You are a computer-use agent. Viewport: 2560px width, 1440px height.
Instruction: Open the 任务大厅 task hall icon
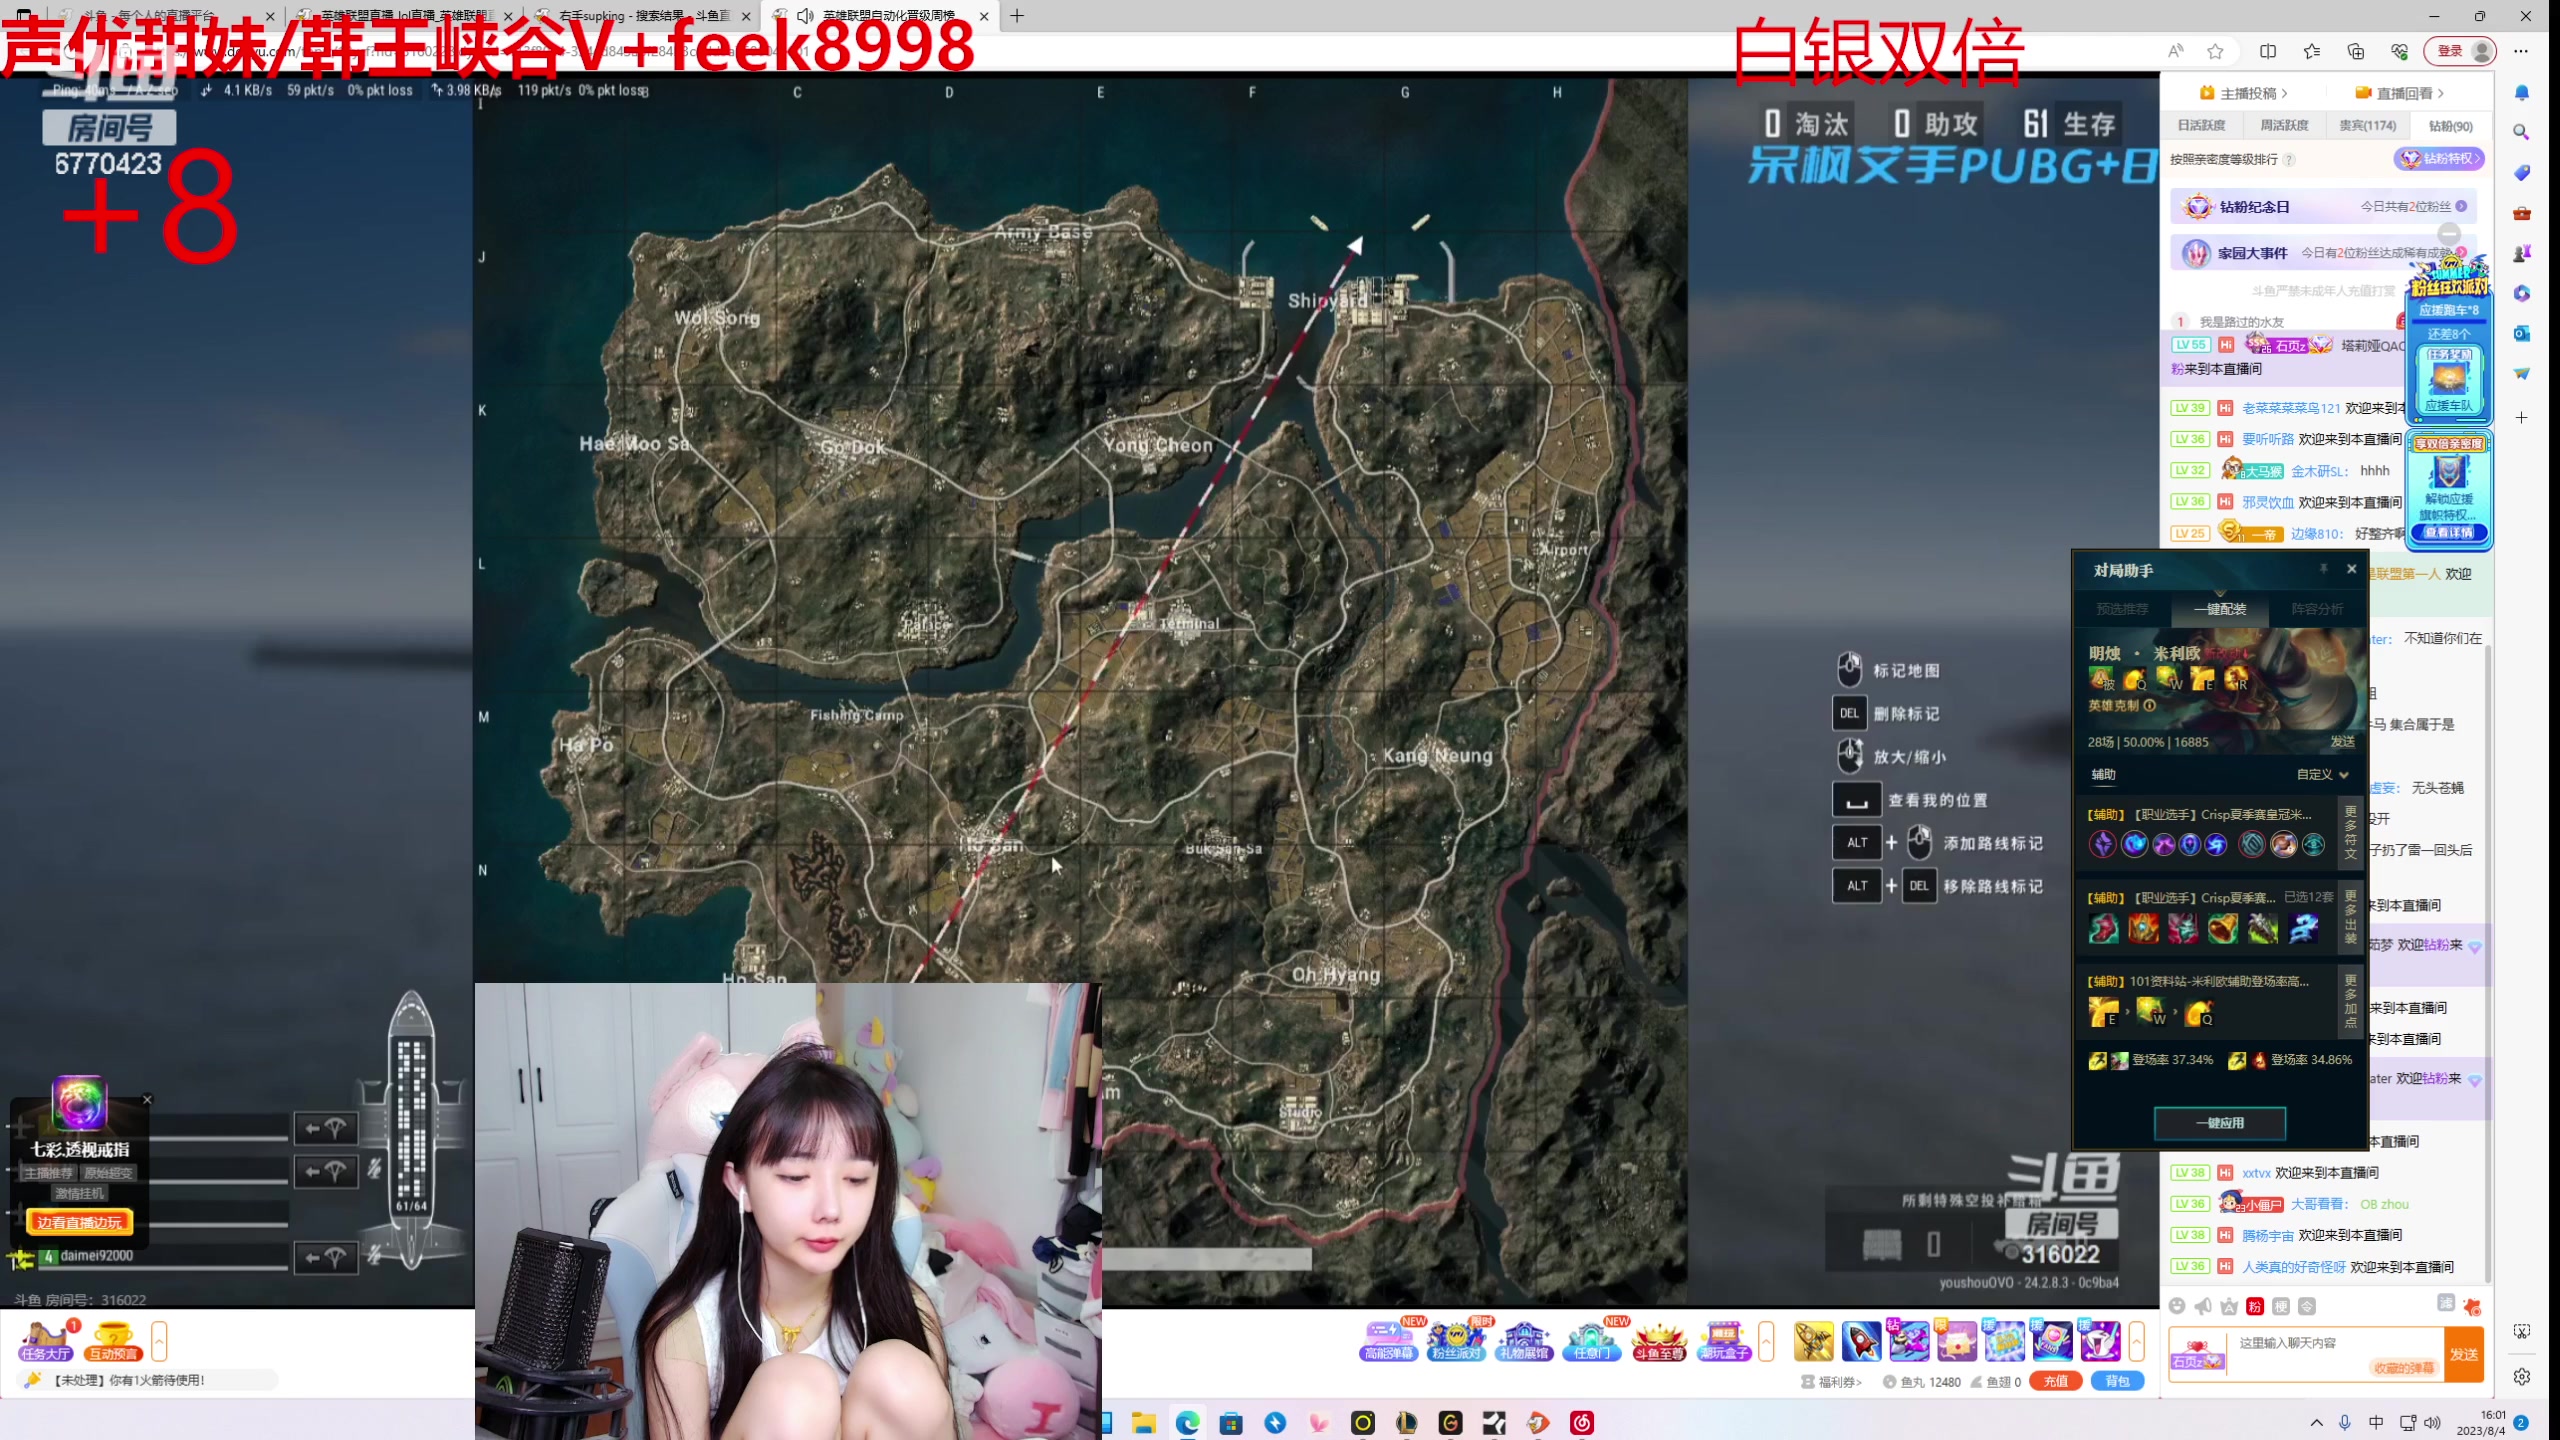(x=45, y=1341)
